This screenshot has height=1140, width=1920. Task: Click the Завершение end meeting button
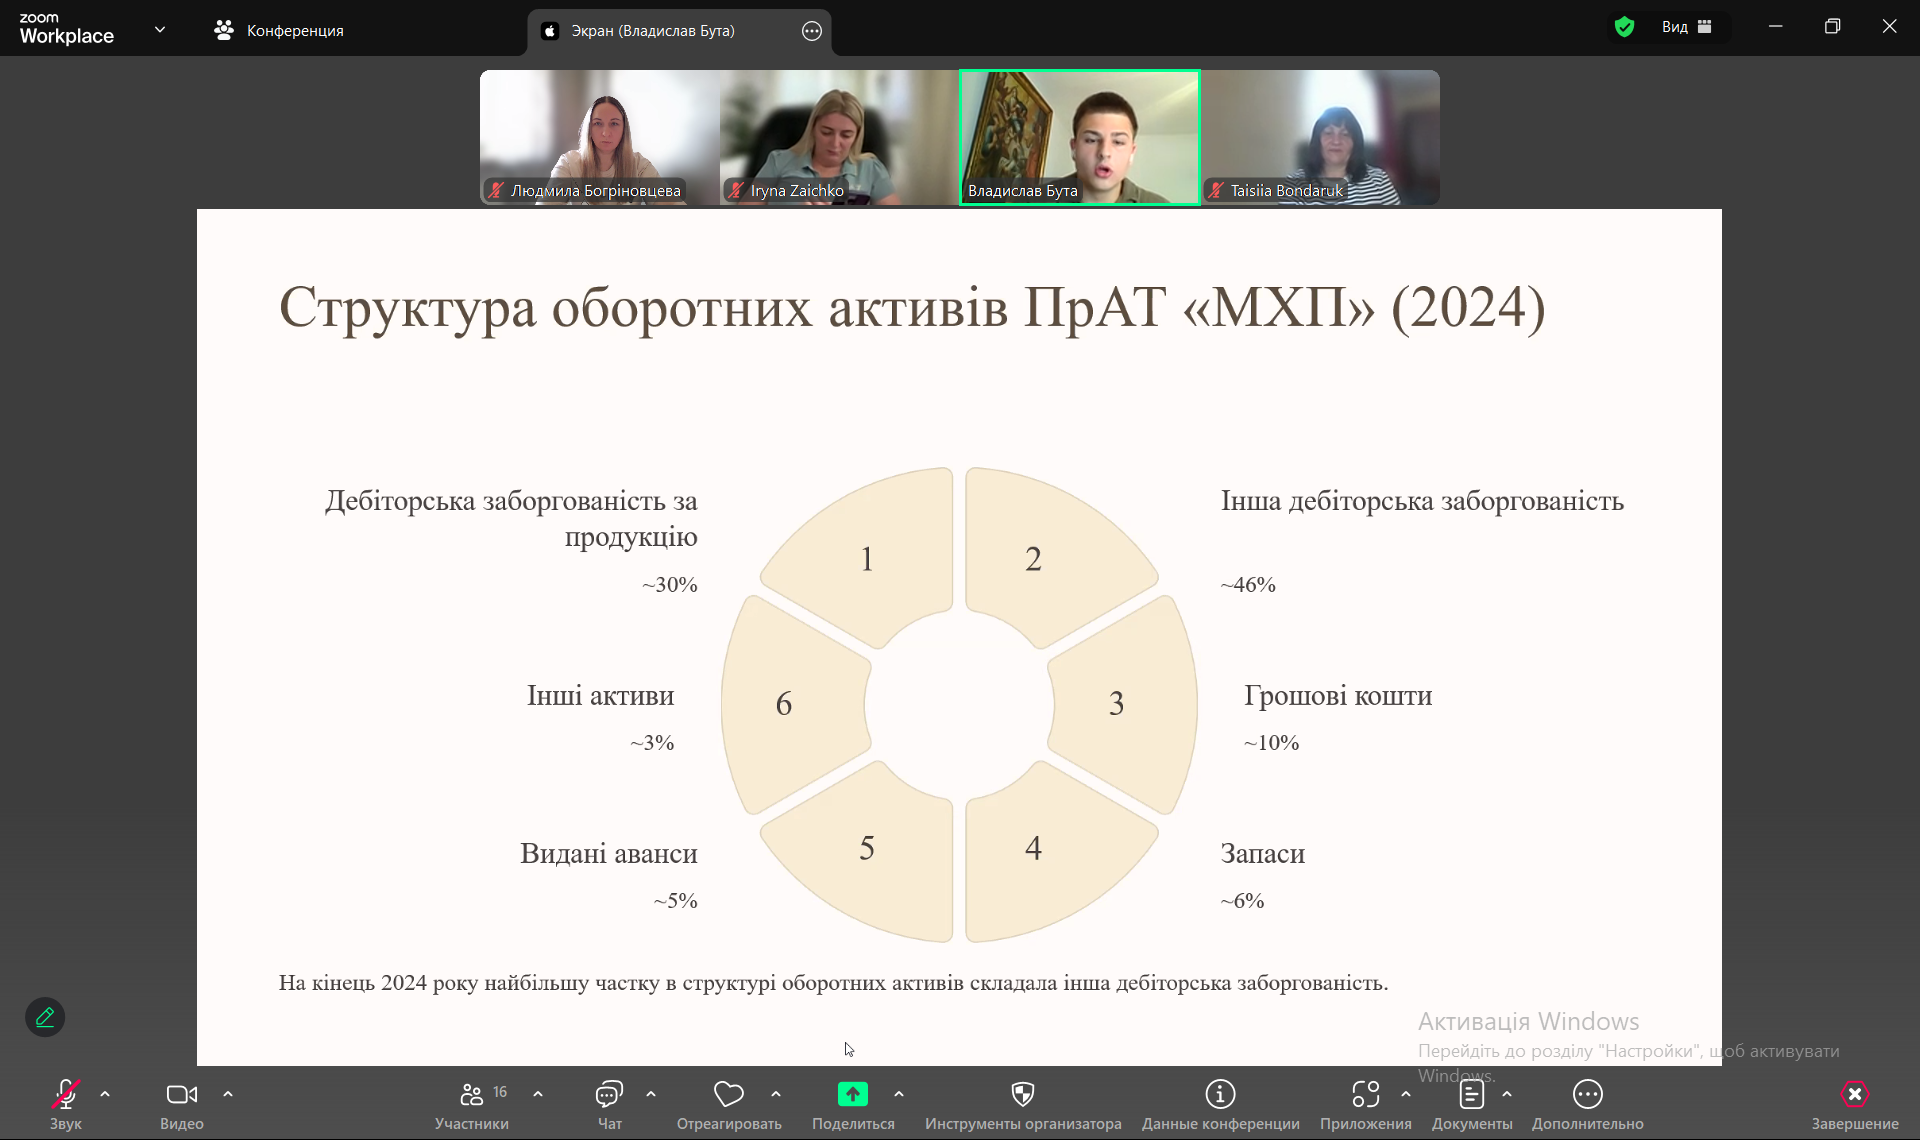1854,1095
